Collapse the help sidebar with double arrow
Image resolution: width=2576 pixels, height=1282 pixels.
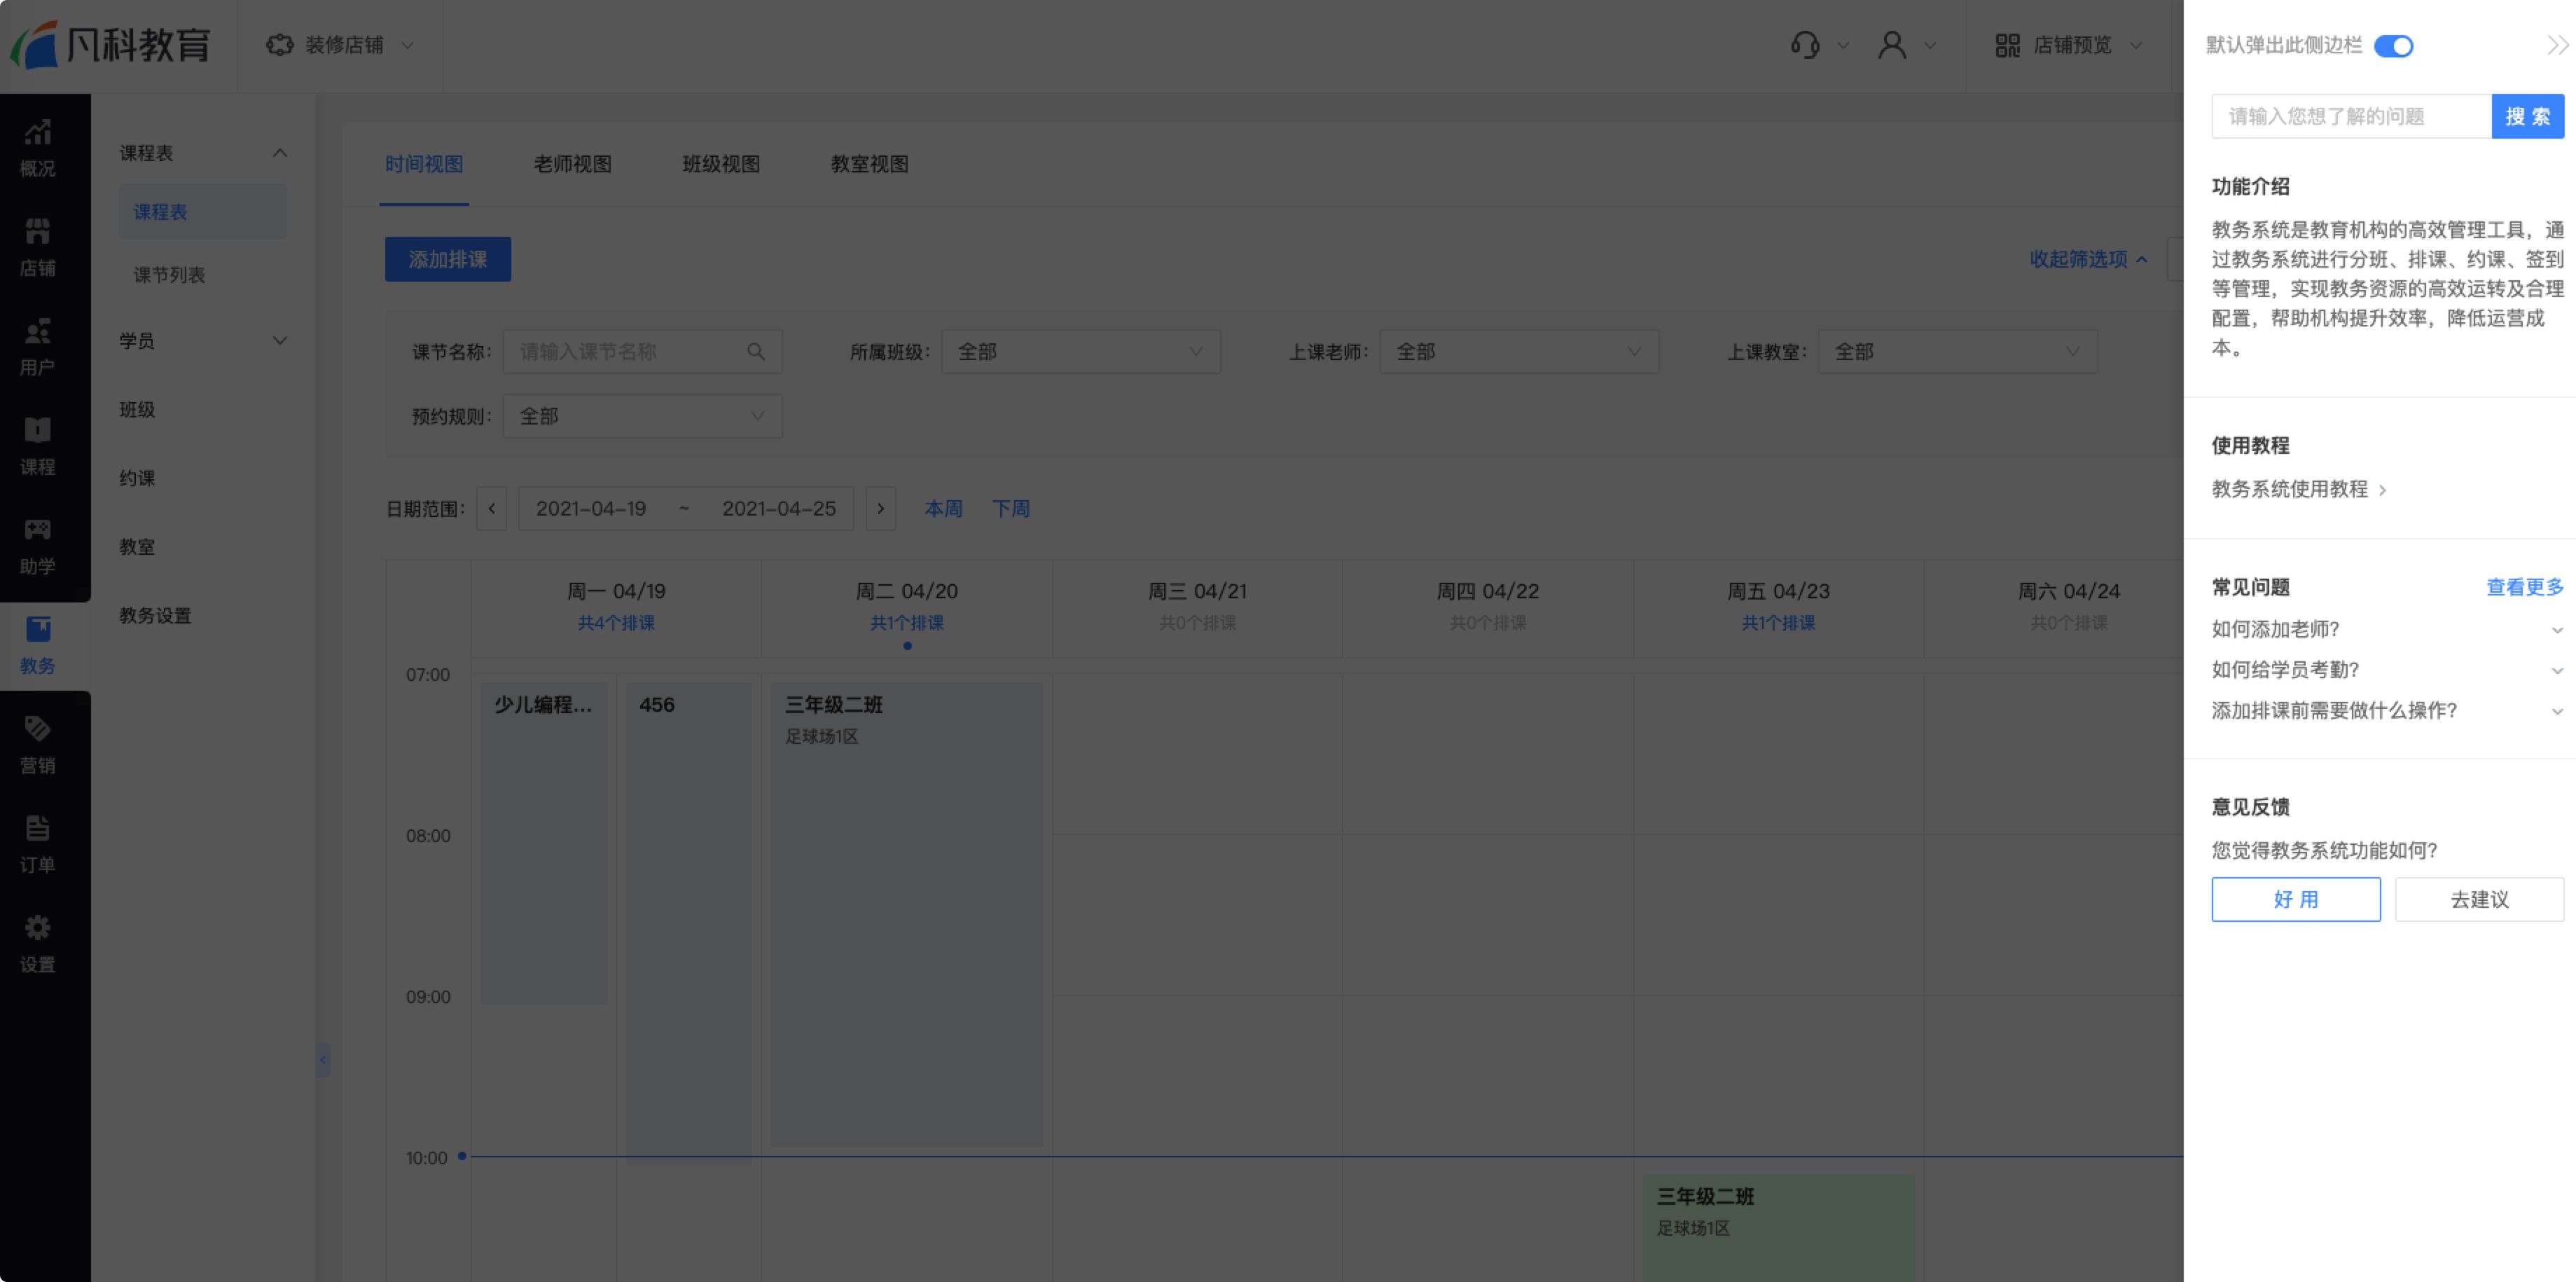(2557, 45)
